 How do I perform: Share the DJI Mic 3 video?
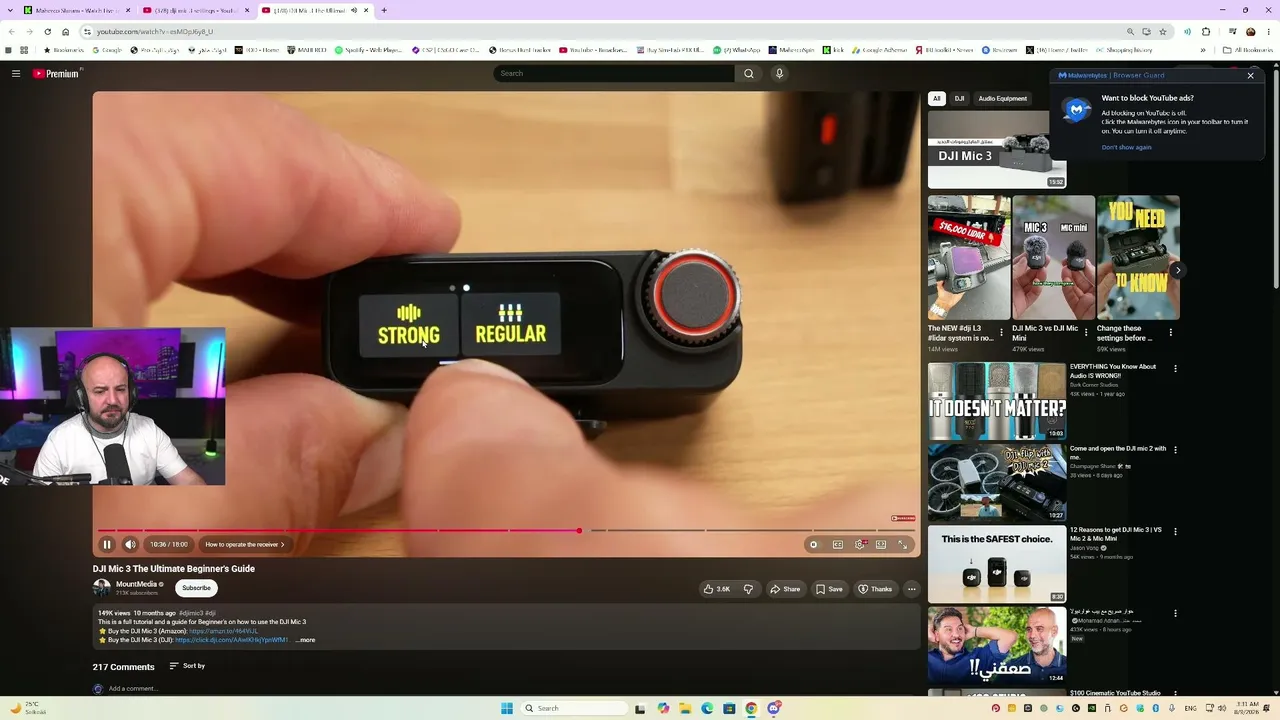[x=785, y=589]
